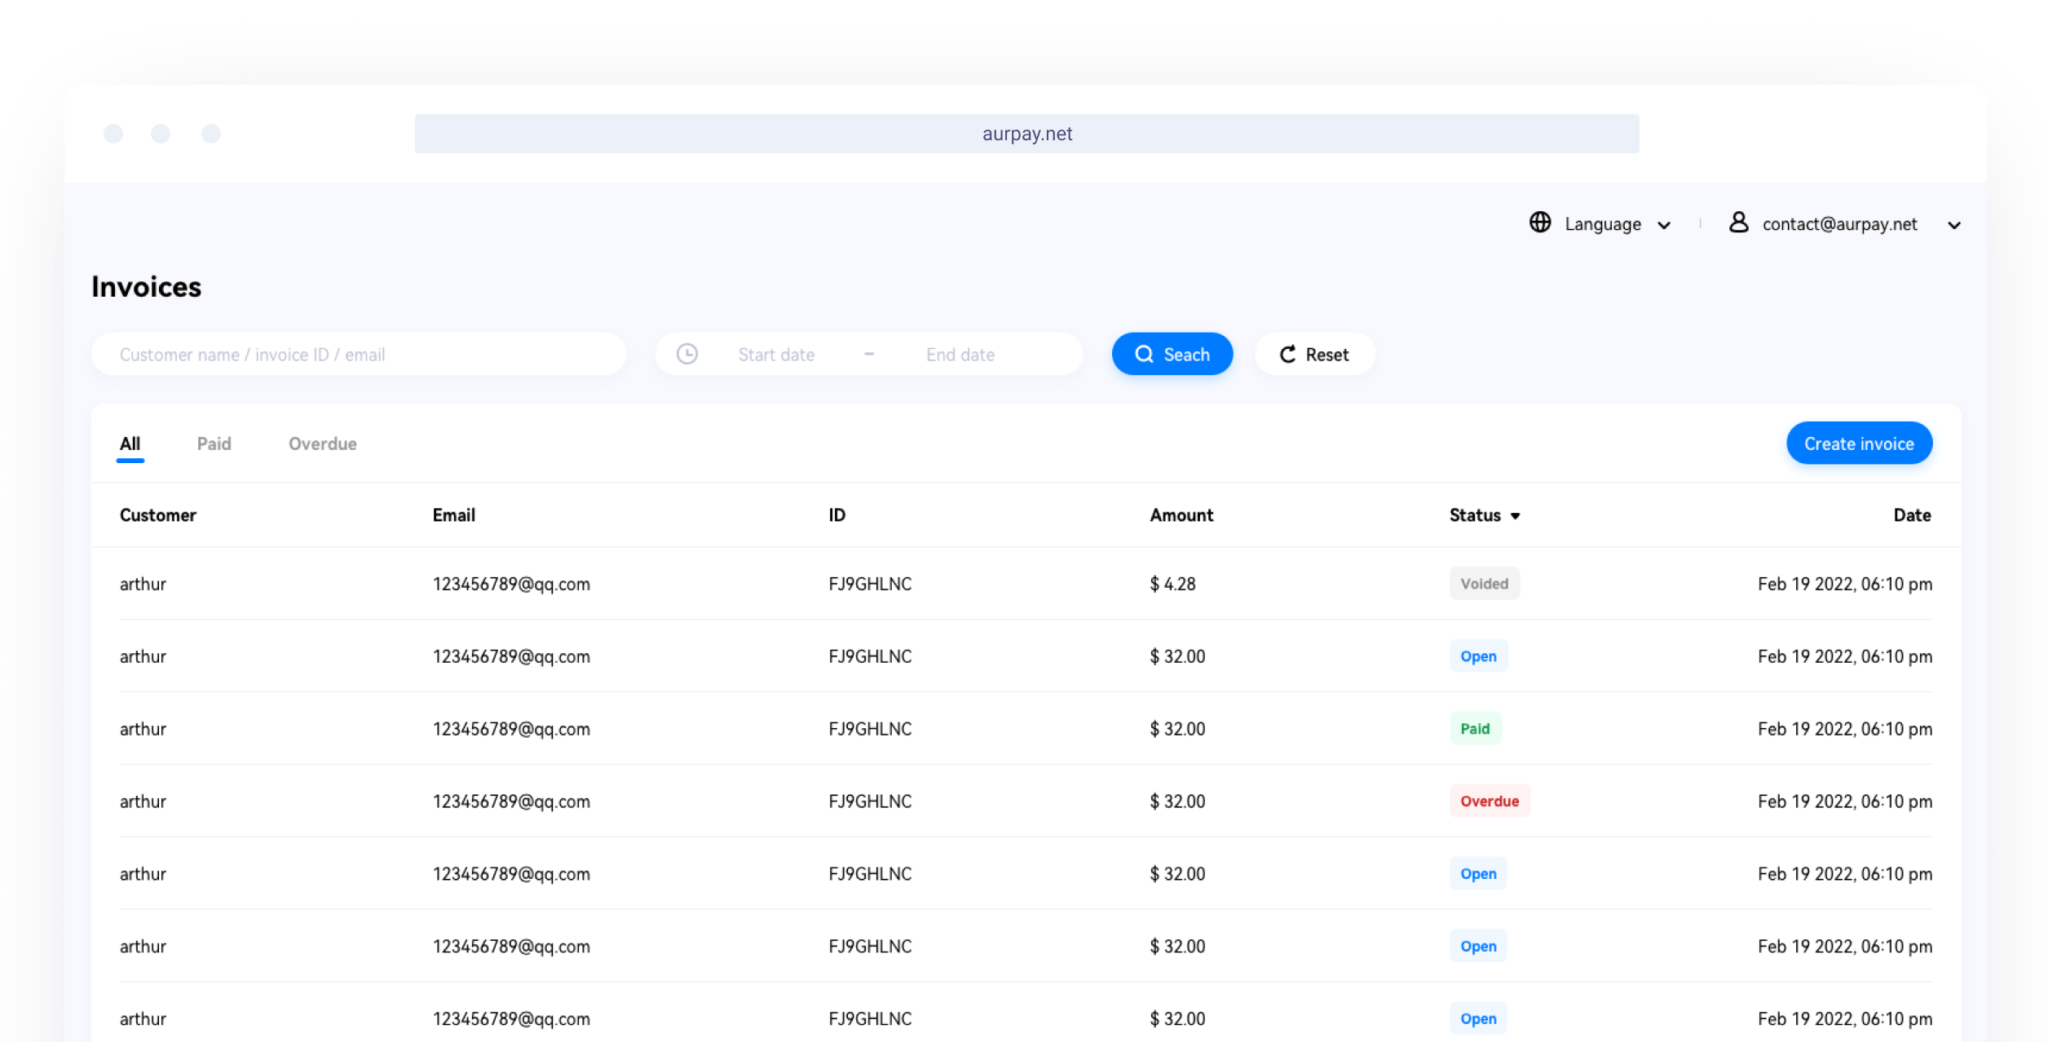Screen dimensions: 2048x1042
Task: Click the user profile icon
Action: [x=1739, y=223]
